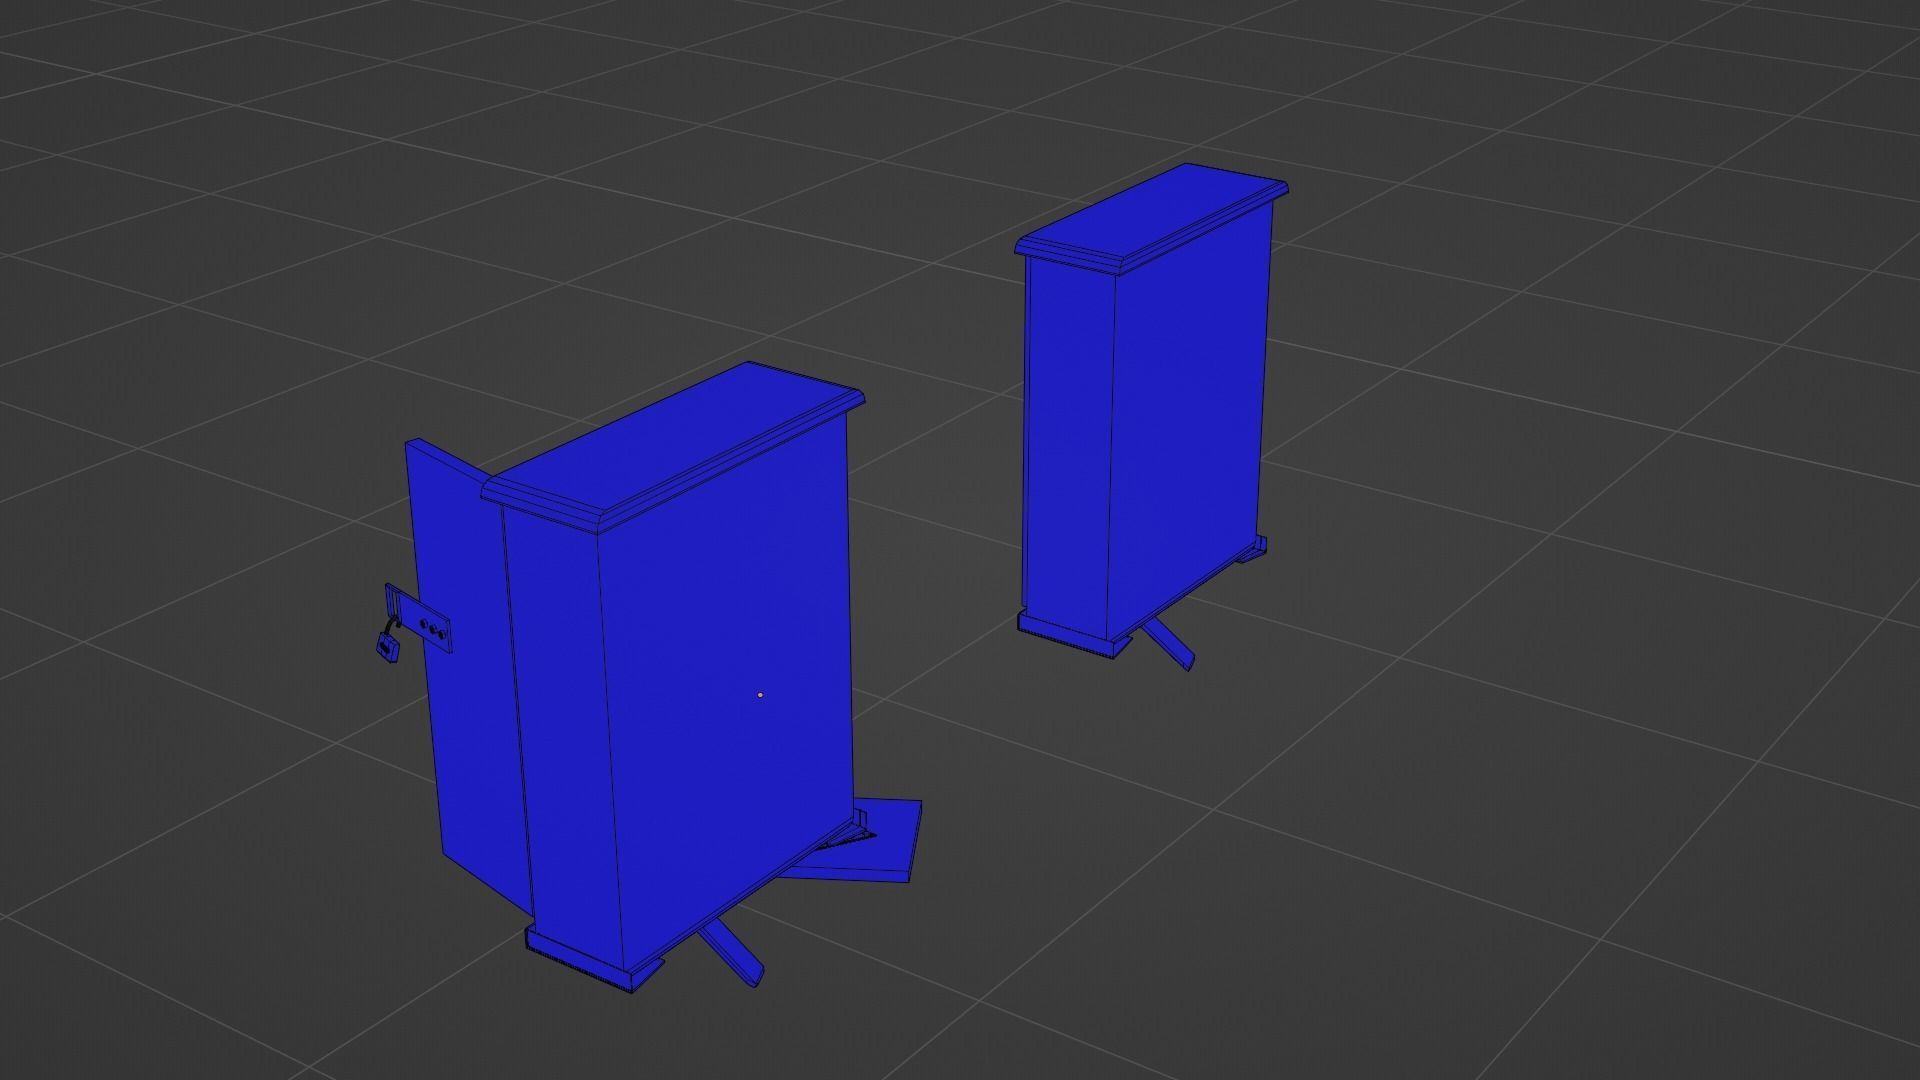Select the right cabinet's side panel
This screenshot has height=1080, width=1920.
pos(1190,420)
